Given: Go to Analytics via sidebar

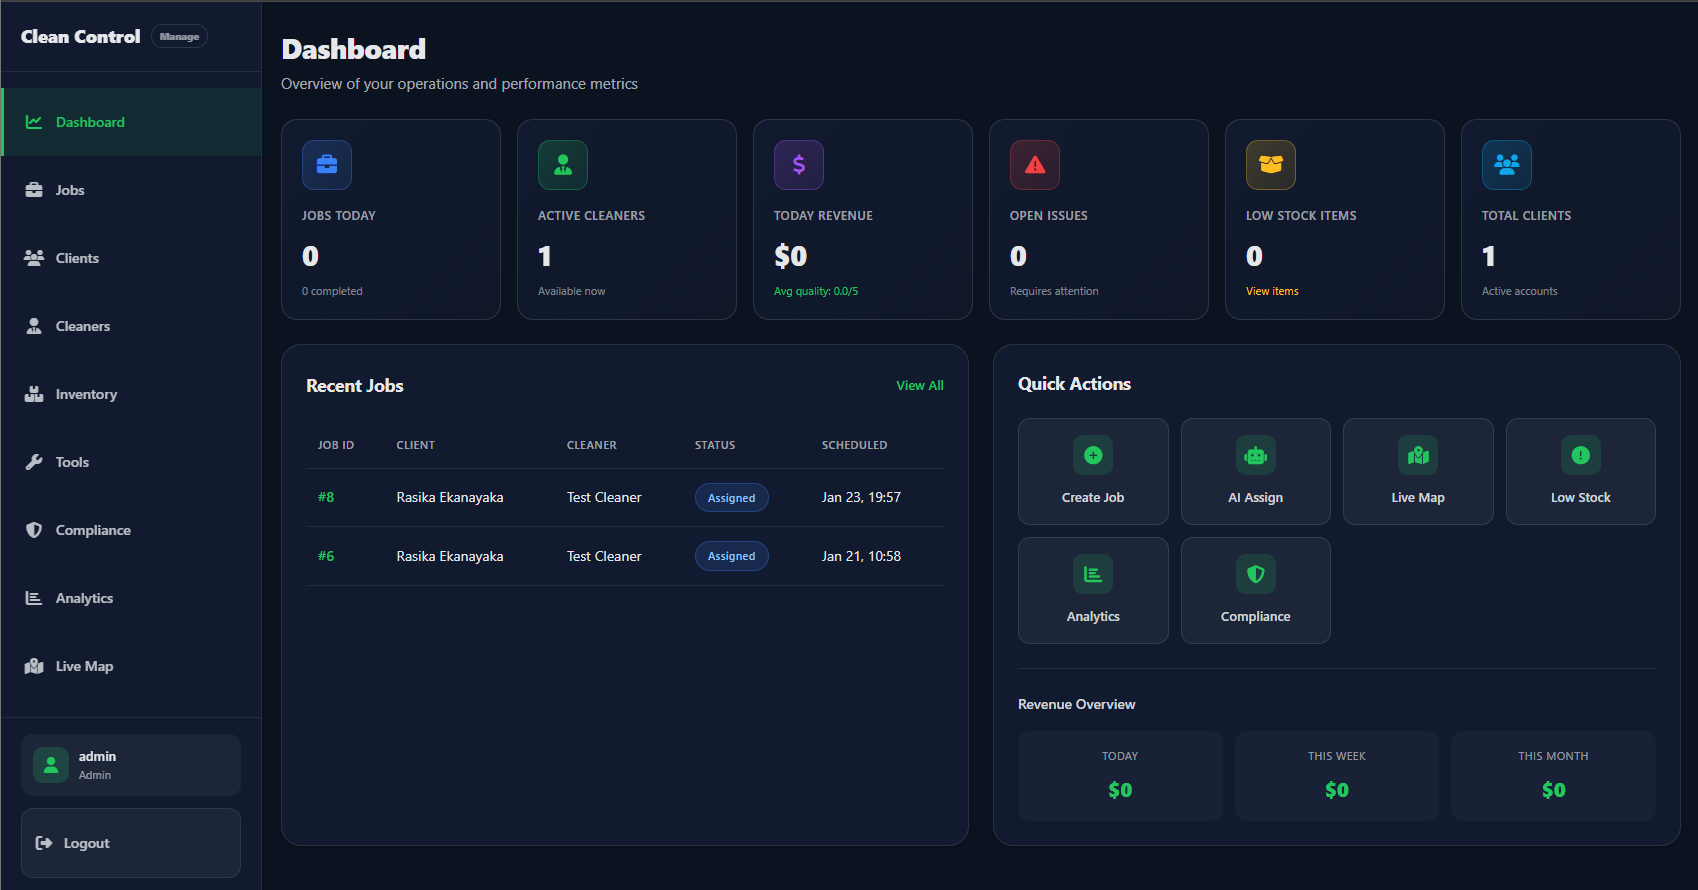Looking at the screenshot, I should [x=131, y=598].
